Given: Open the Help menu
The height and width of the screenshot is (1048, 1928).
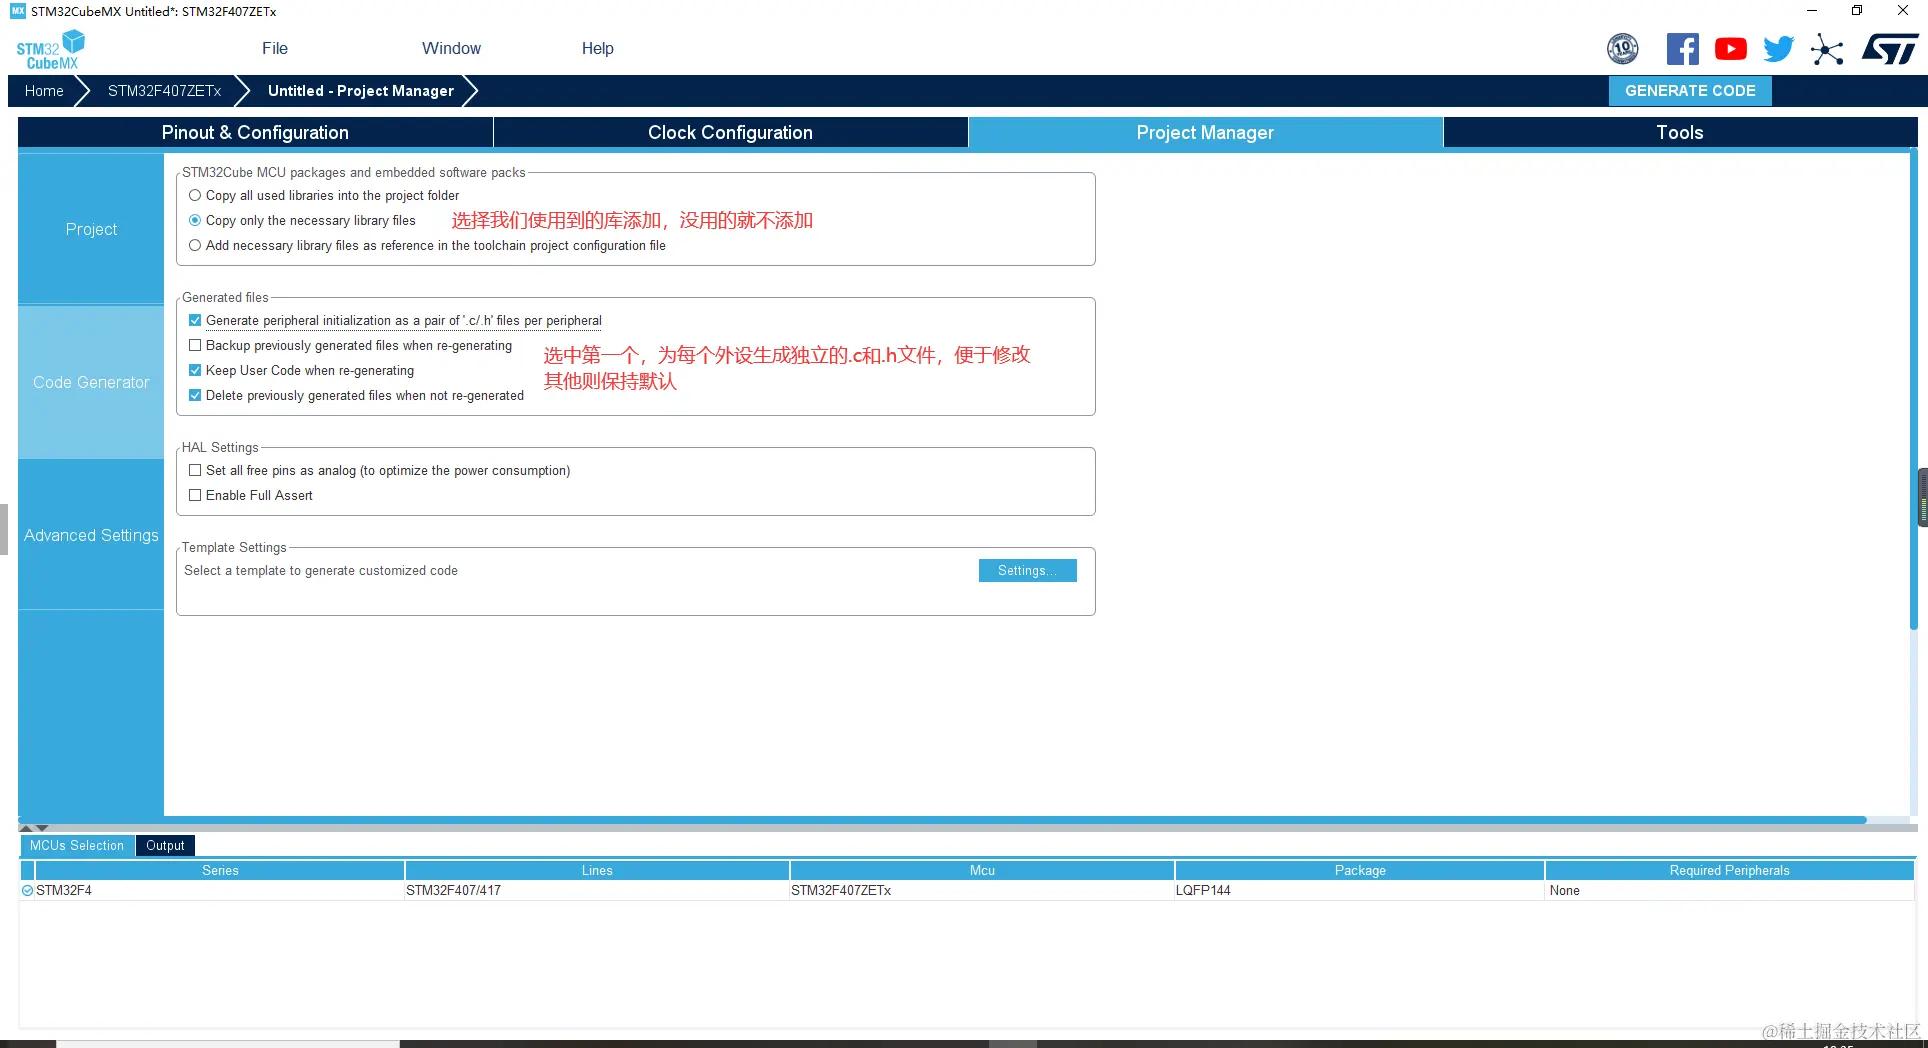Looking at the screenshot, I should coord(598,48).
